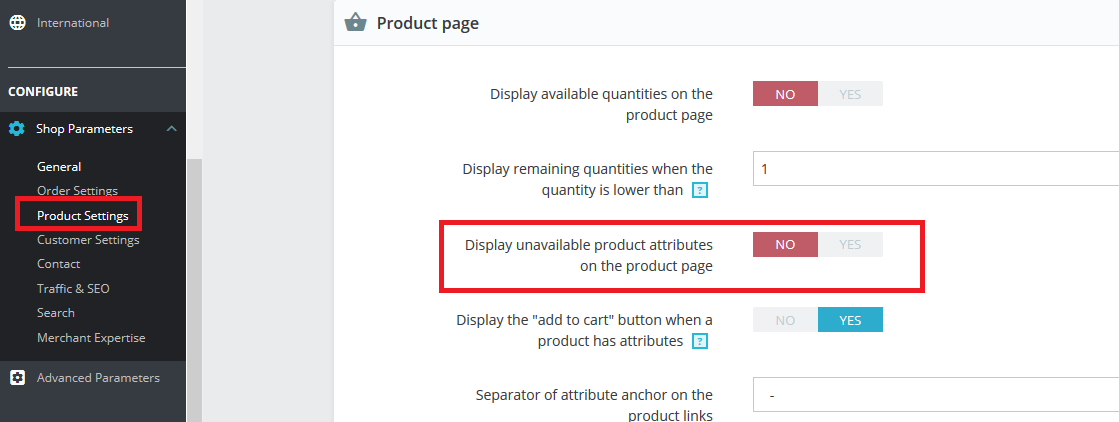The width and height of the screenshot is (1119, 422).
Task: Click the attribute anchor separator field
Action: (935, 395)
